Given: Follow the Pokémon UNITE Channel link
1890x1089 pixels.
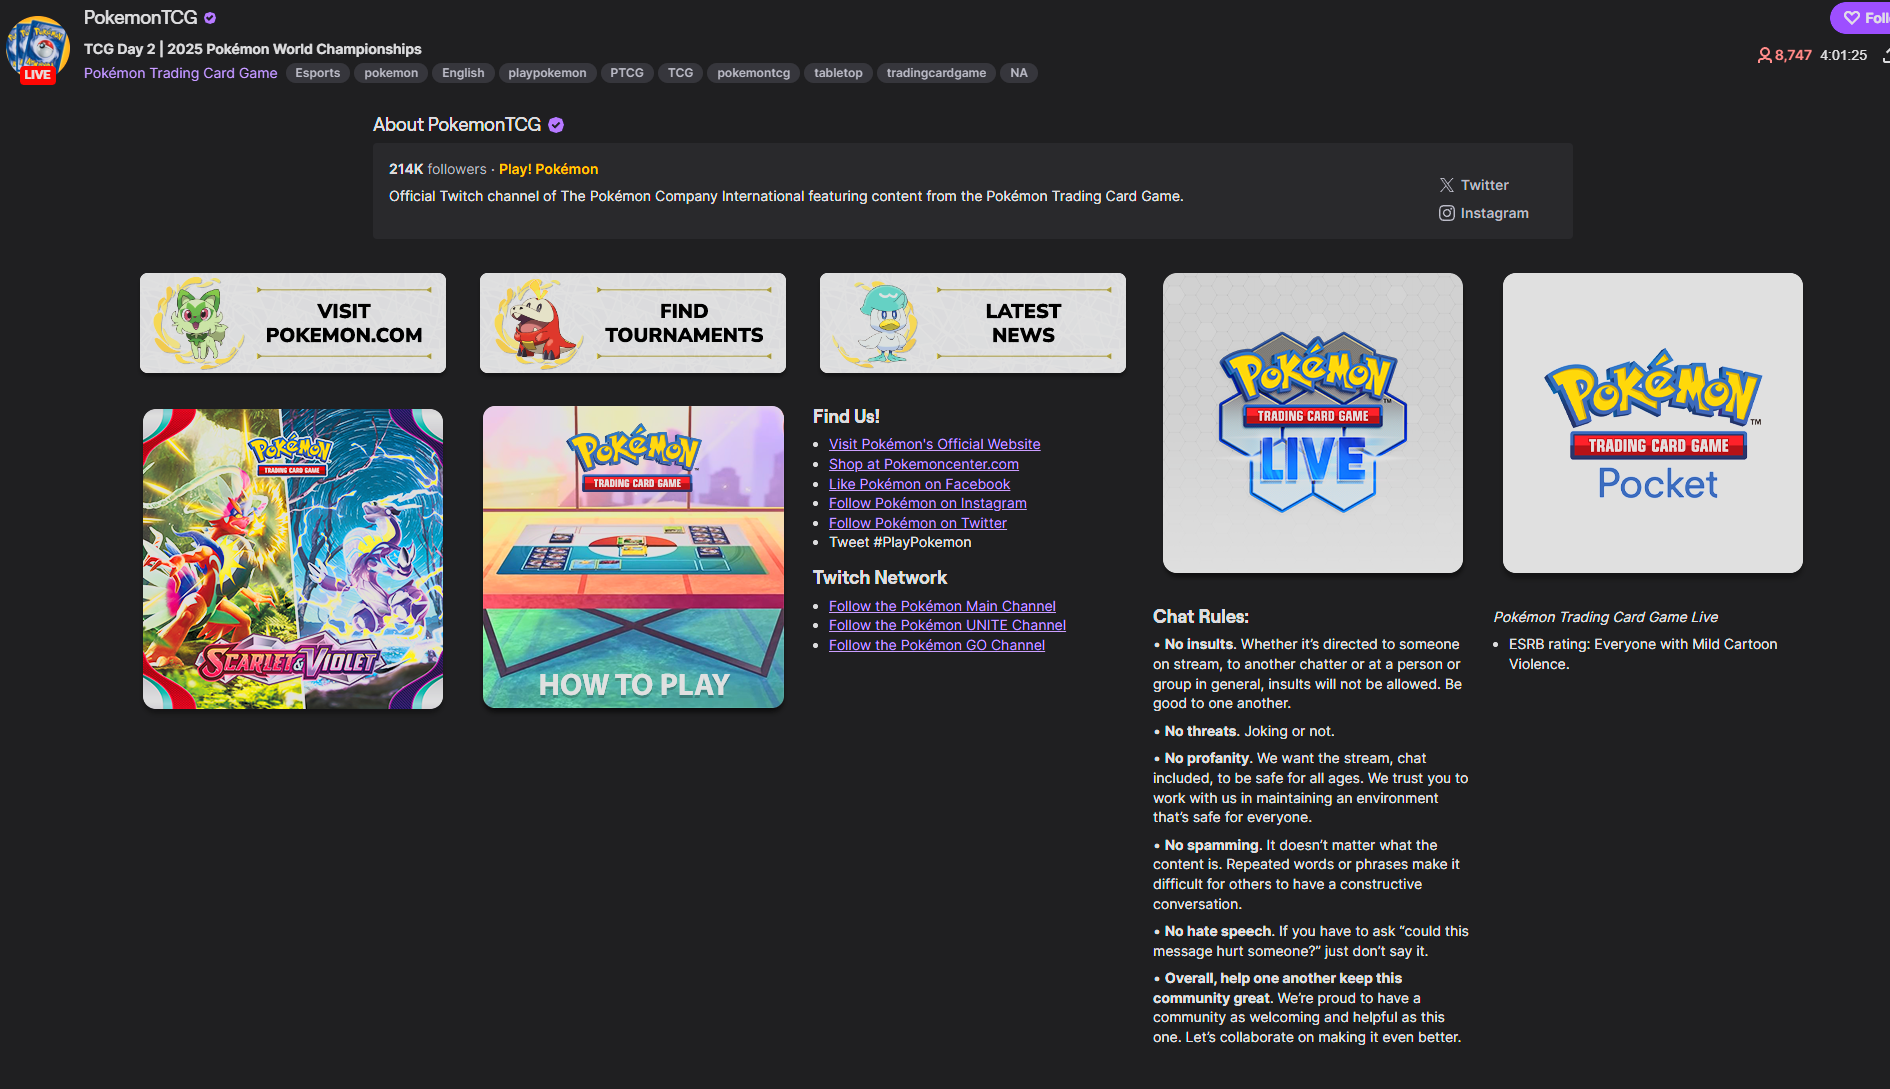Looking at the screenshot, I should [x=948, y=625].
